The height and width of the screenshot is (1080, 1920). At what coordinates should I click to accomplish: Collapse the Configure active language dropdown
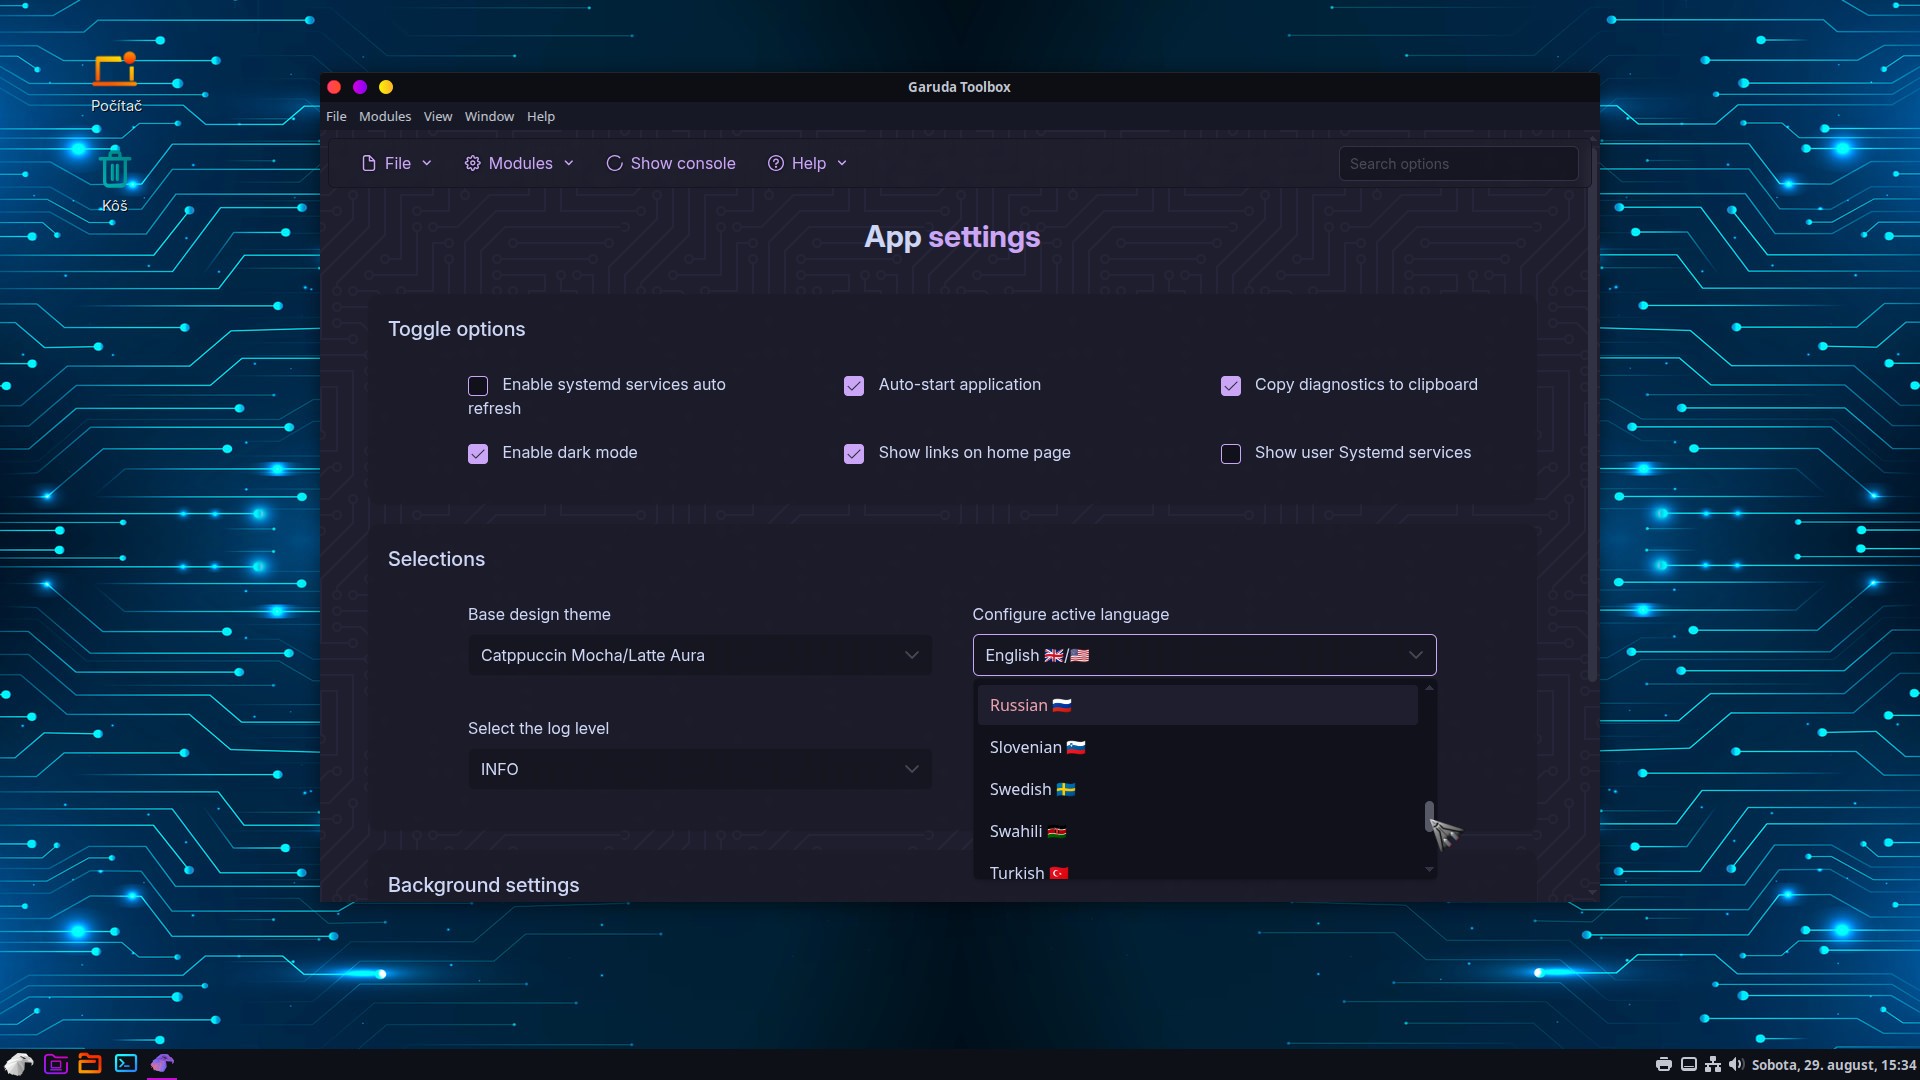(x=1204, y=655)
